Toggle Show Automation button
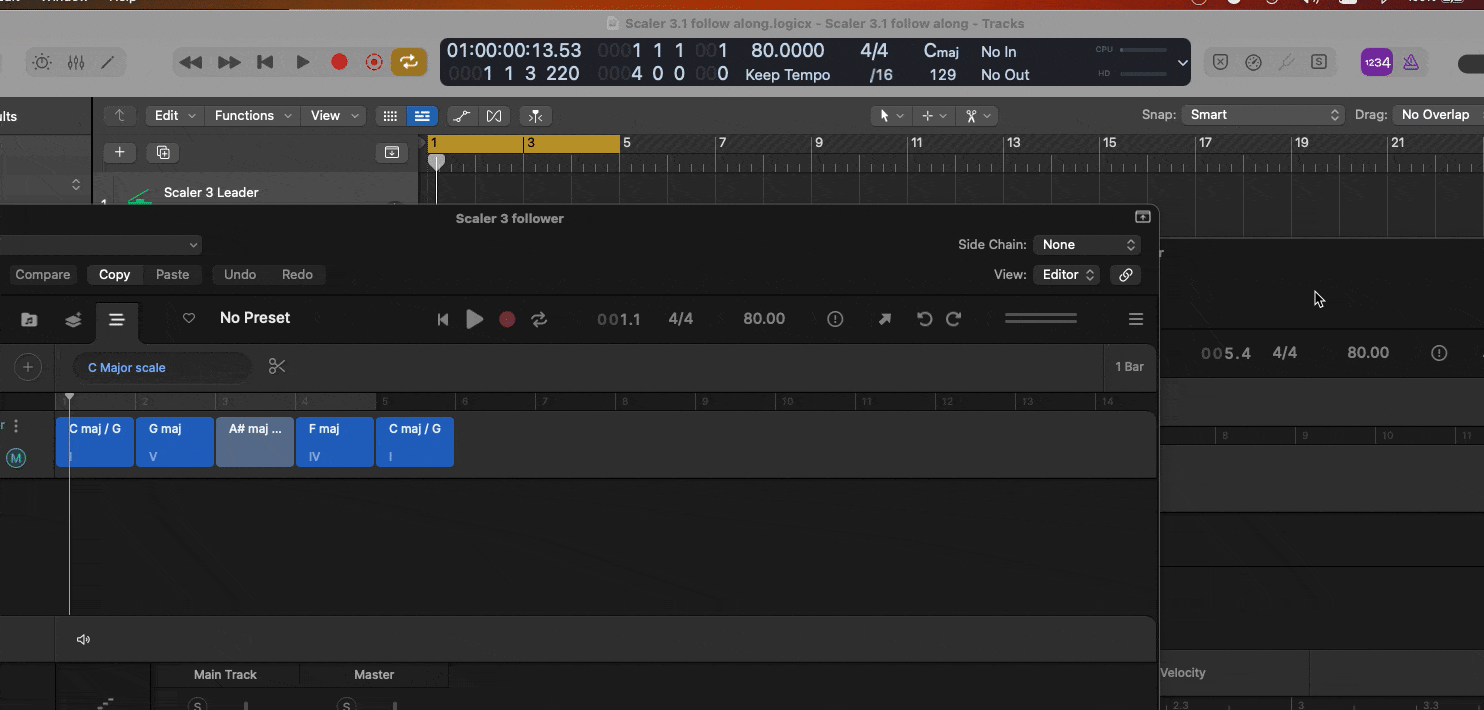The width and height of the screenshot is (1484, 710). [461, 116]
